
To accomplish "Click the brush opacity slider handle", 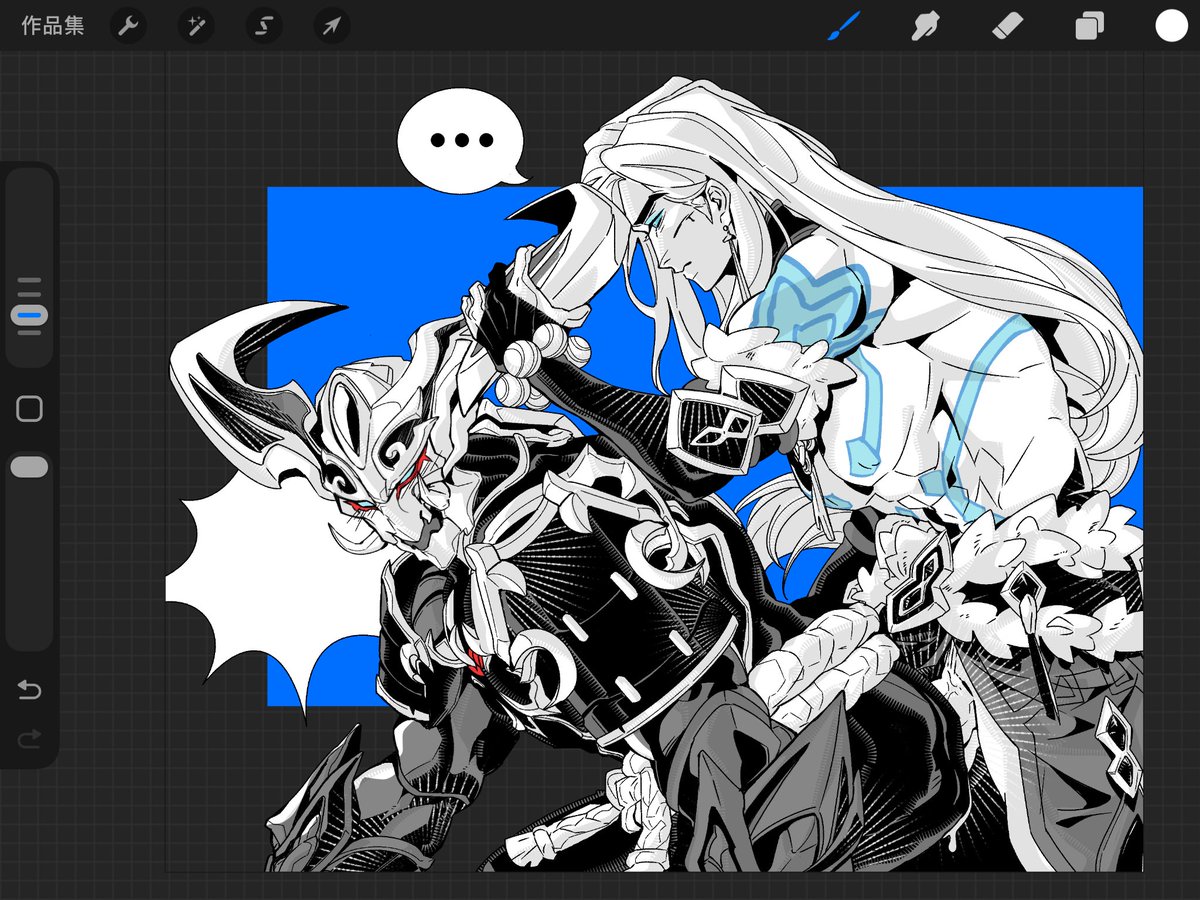I will point(29,467).
